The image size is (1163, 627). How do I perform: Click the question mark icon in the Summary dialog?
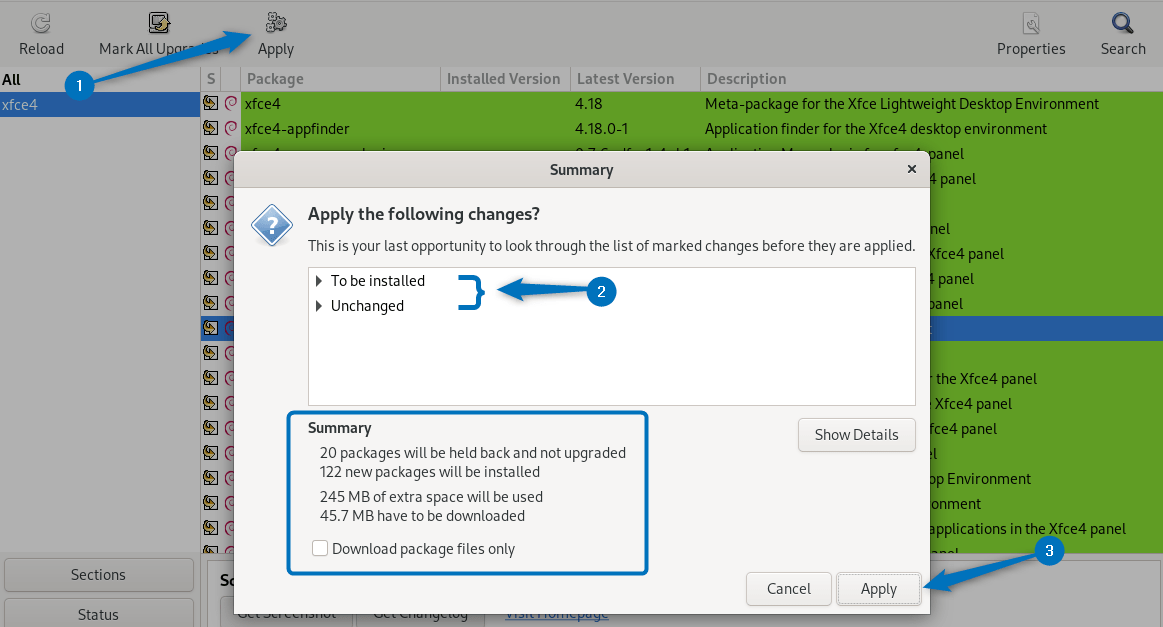[x=272, y=226]
